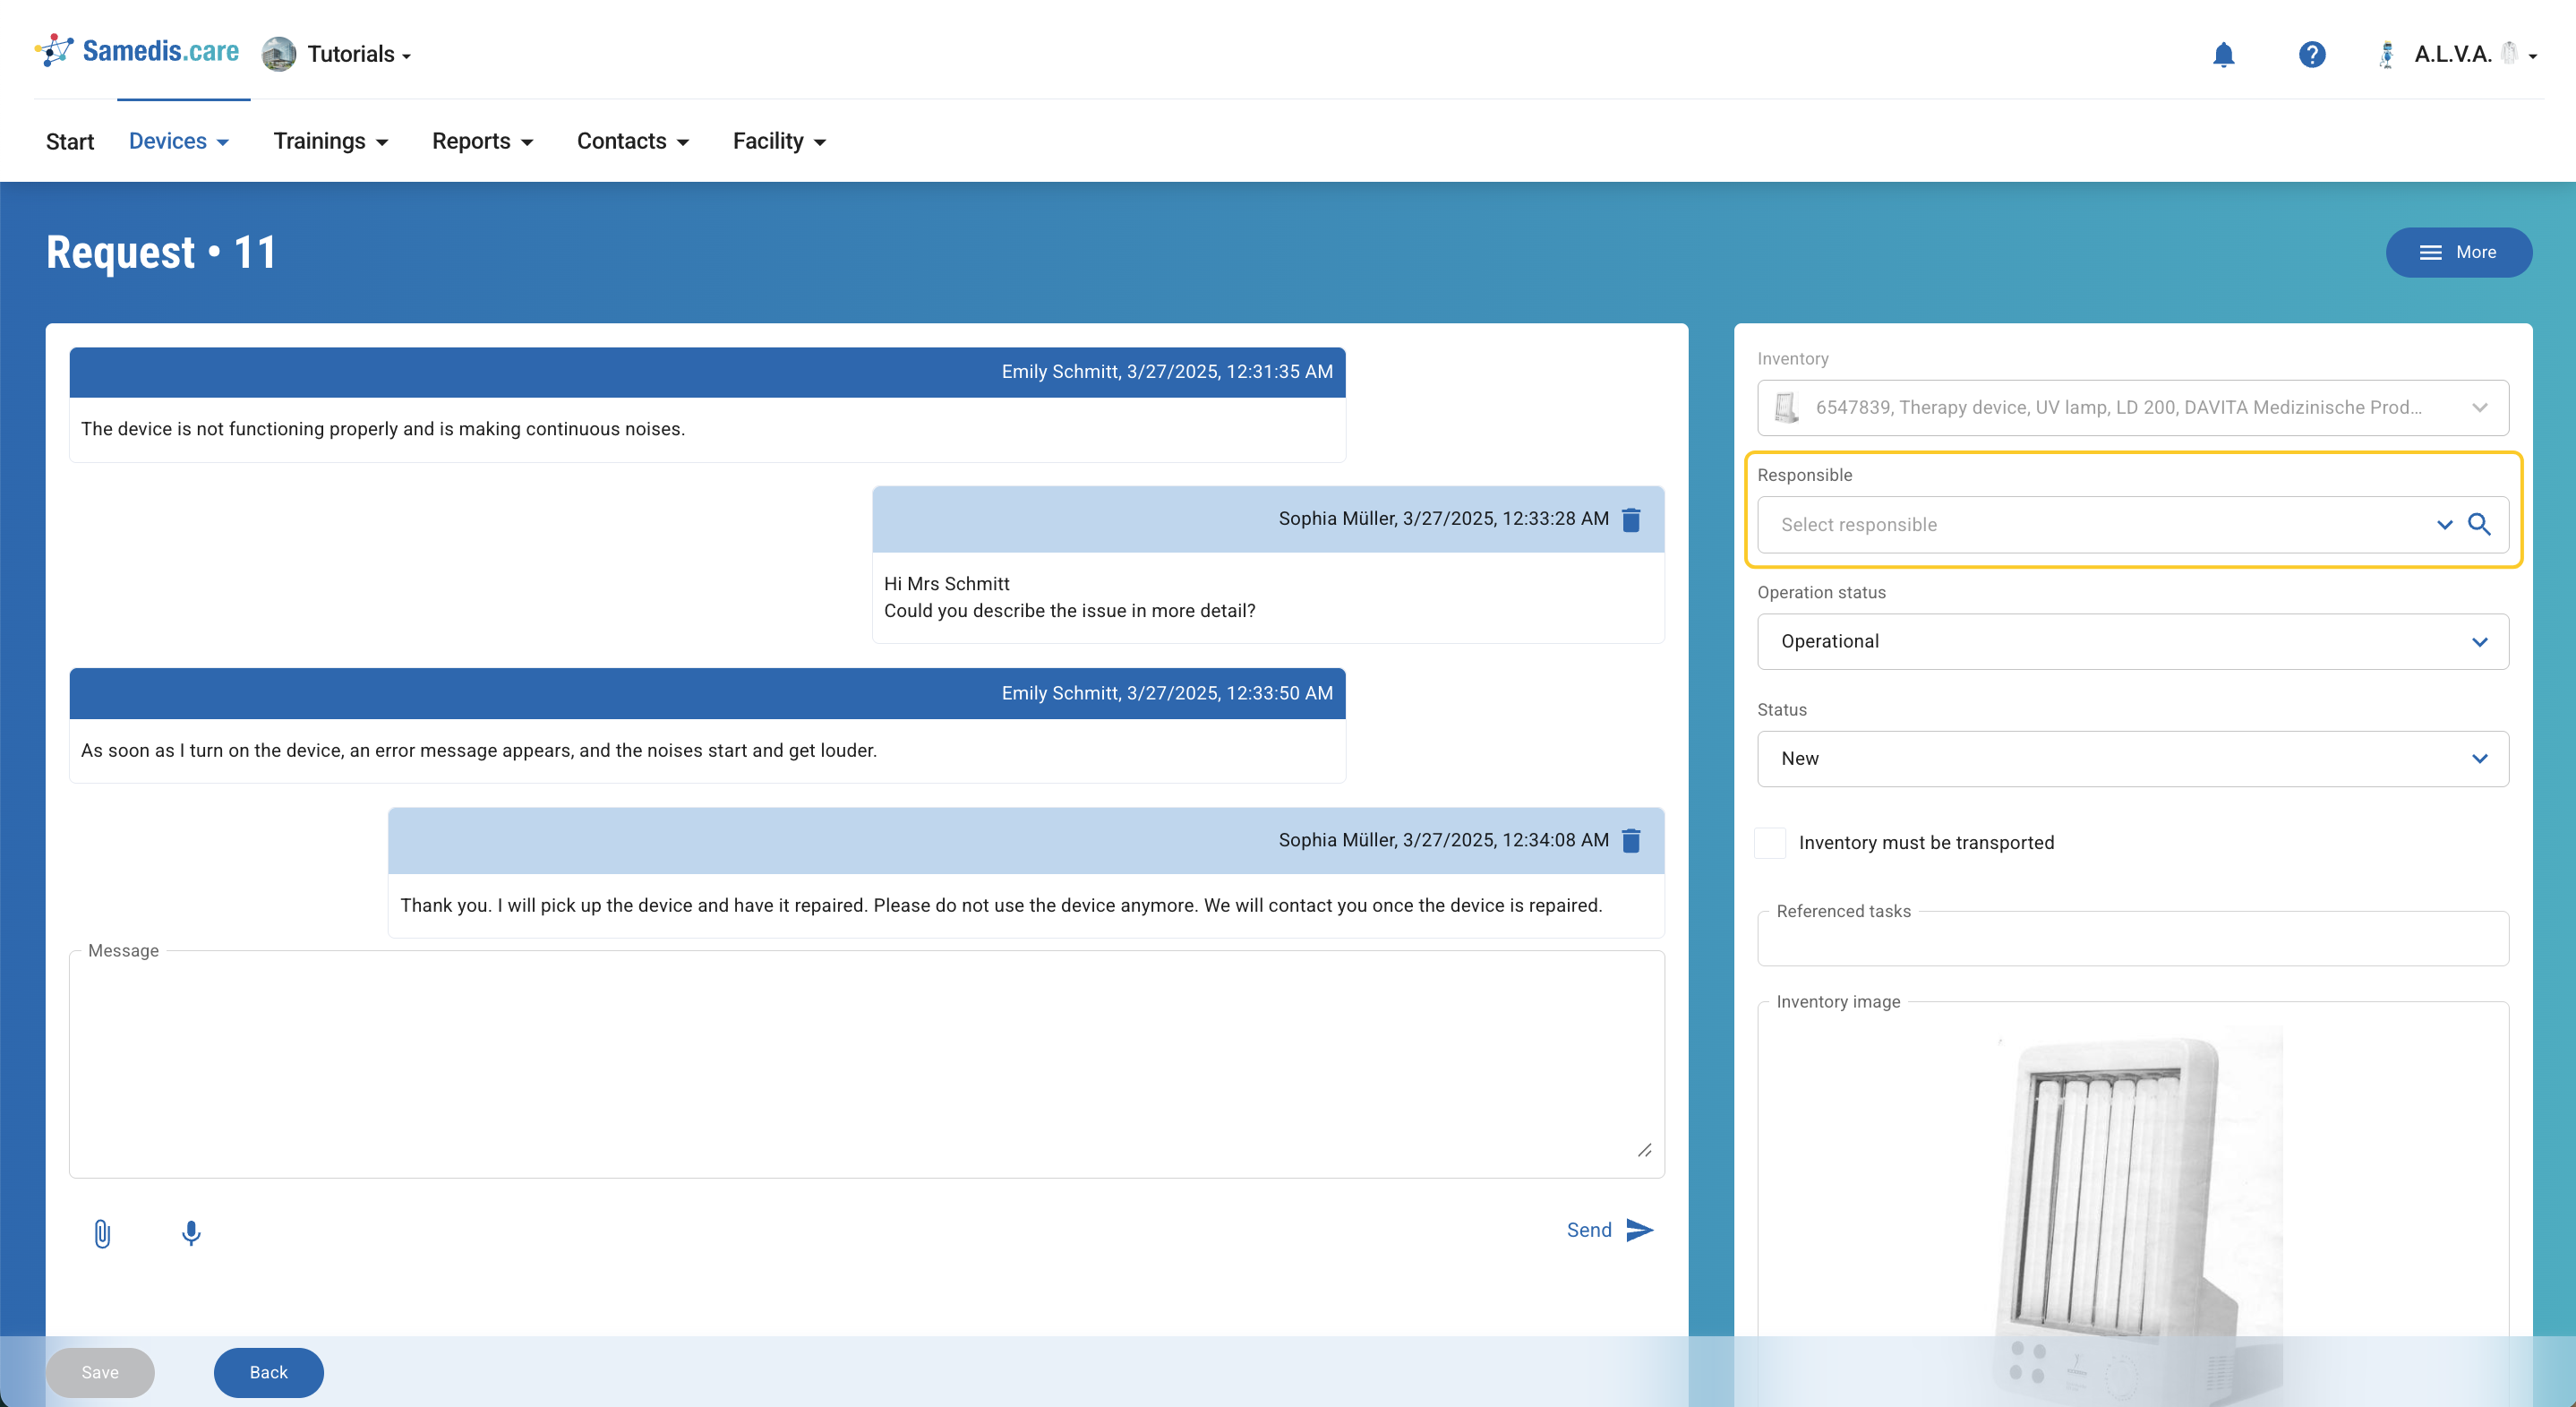This screenshot has height=1407, width=2576.
Task: Click the microphone voice input icon
Action: (191, 1233)
